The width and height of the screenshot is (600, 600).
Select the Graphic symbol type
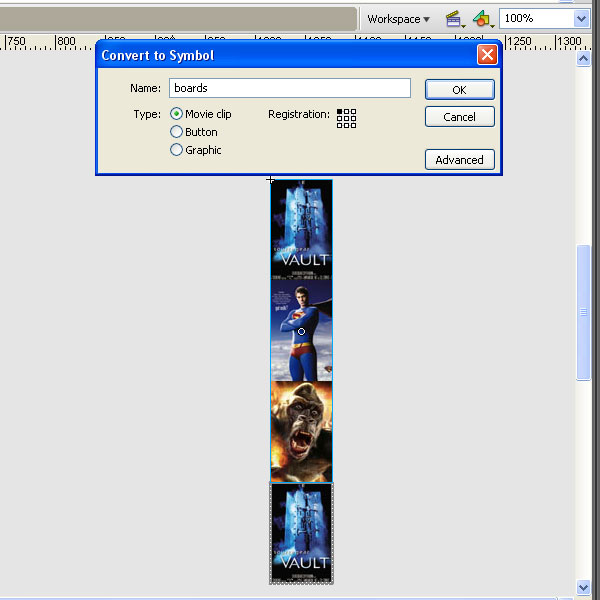tap(176, 150)
